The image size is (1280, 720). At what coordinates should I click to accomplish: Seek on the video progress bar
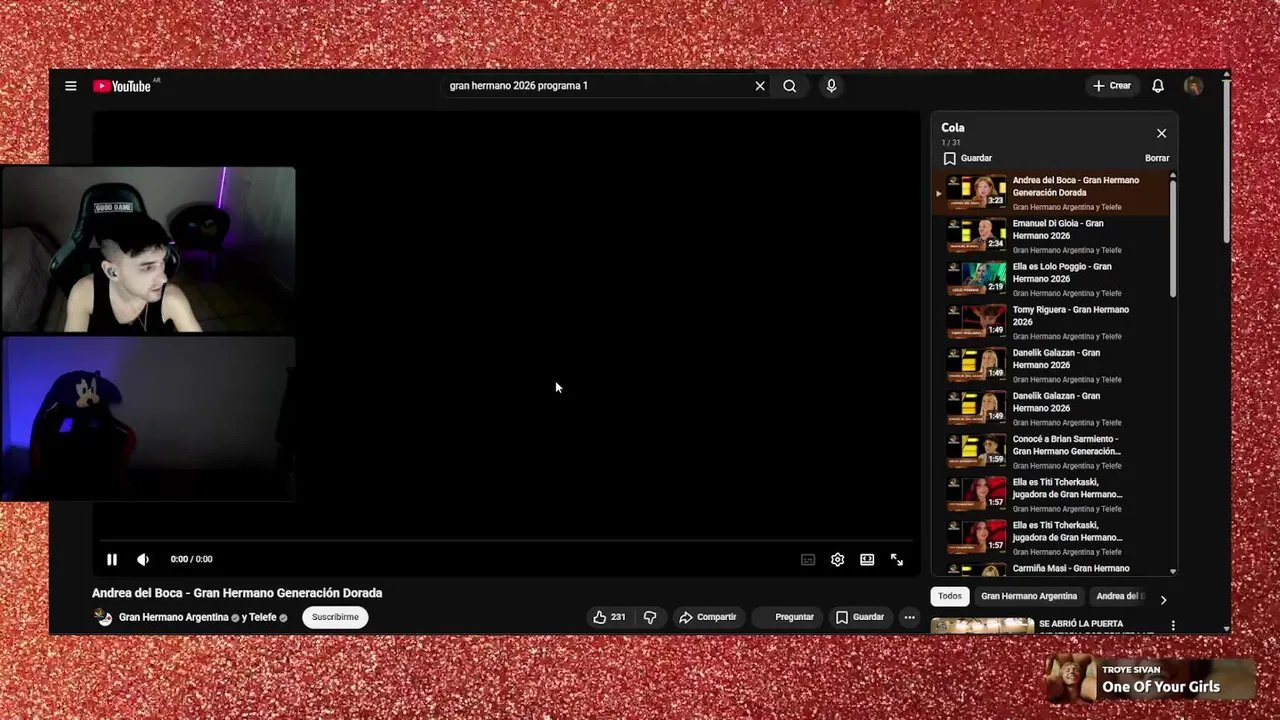pyautogui.click(x=506, y=541)
